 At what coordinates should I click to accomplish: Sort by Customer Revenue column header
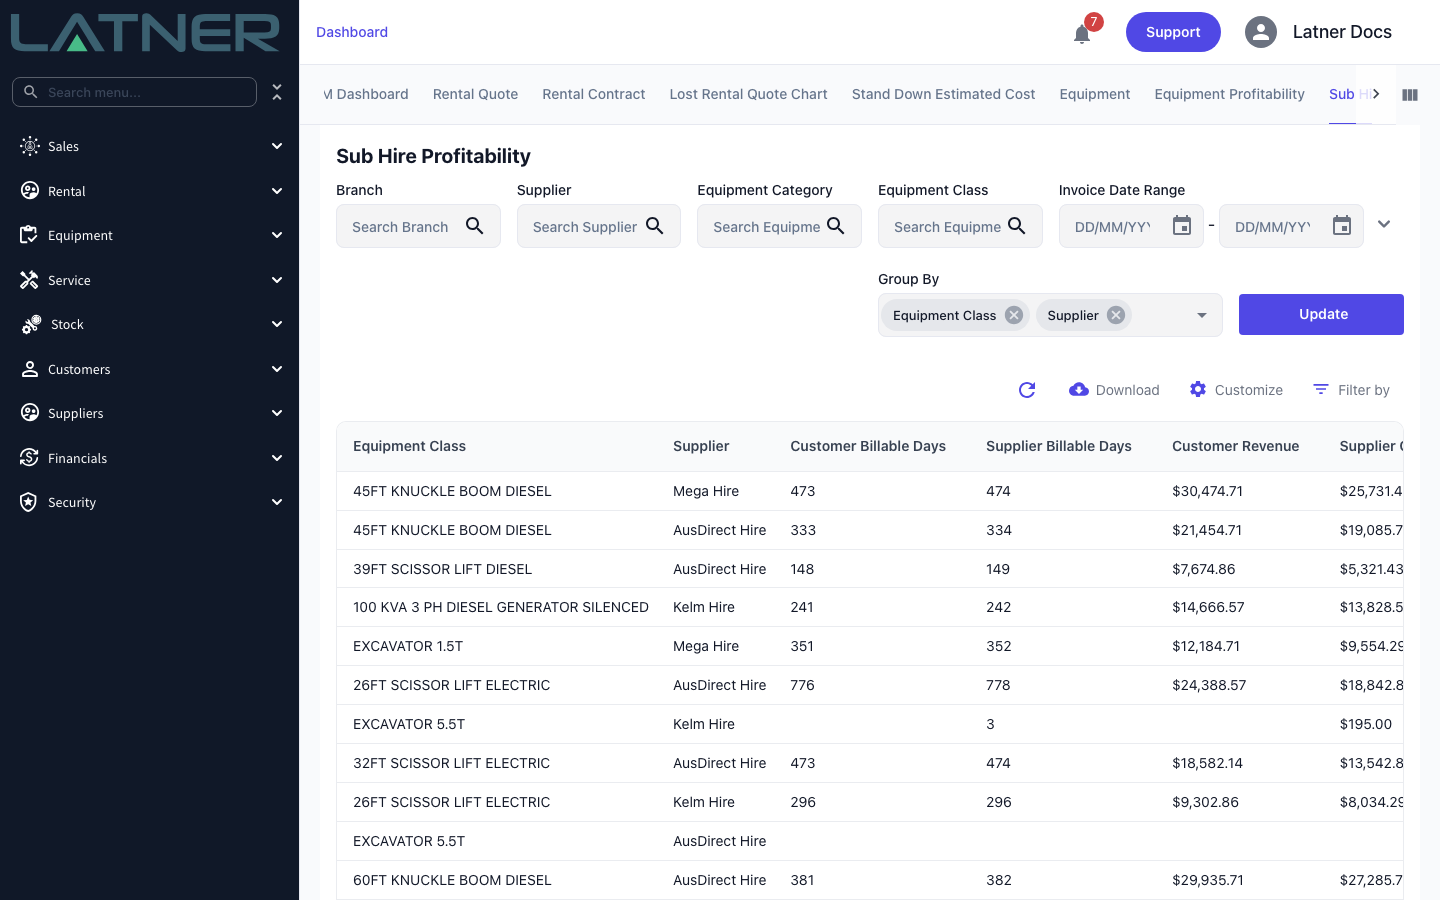click(1236, 446)
